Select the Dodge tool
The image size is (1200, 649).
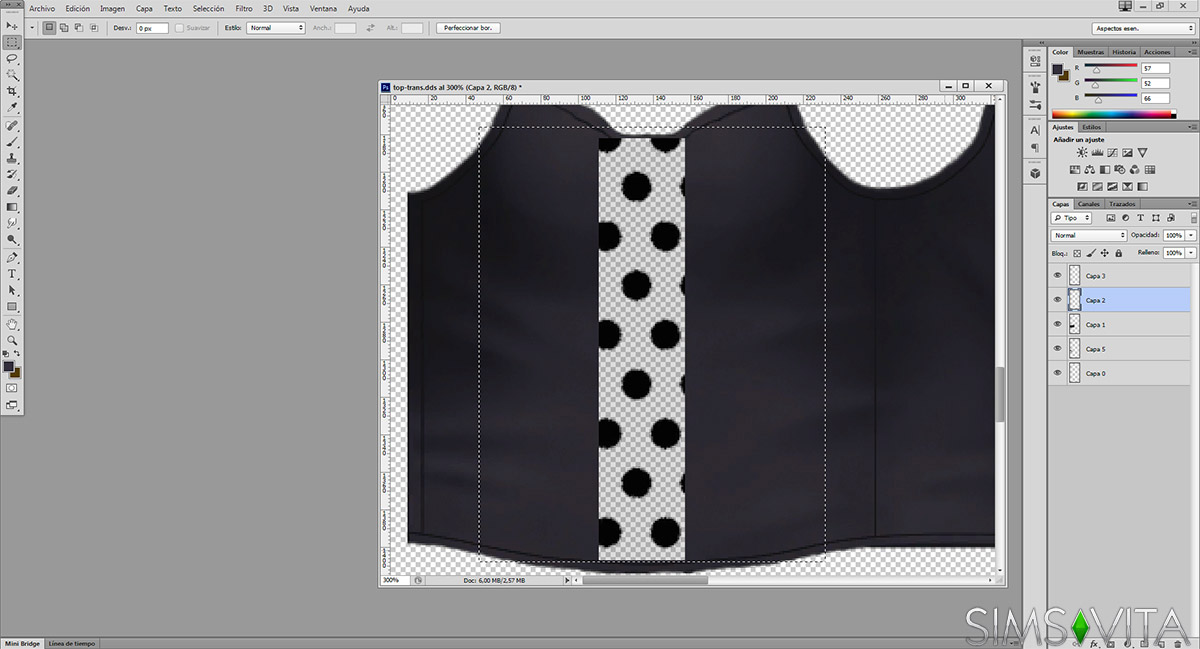(x=12, y=240)
